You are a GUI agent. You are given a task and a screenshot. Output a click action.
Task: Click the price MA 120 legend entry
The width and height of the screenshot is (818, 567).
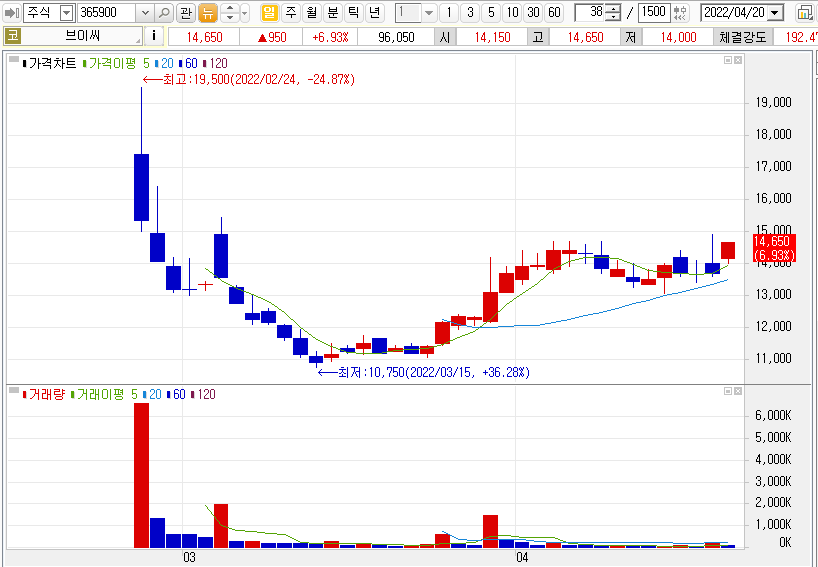(x=216, y=63)
